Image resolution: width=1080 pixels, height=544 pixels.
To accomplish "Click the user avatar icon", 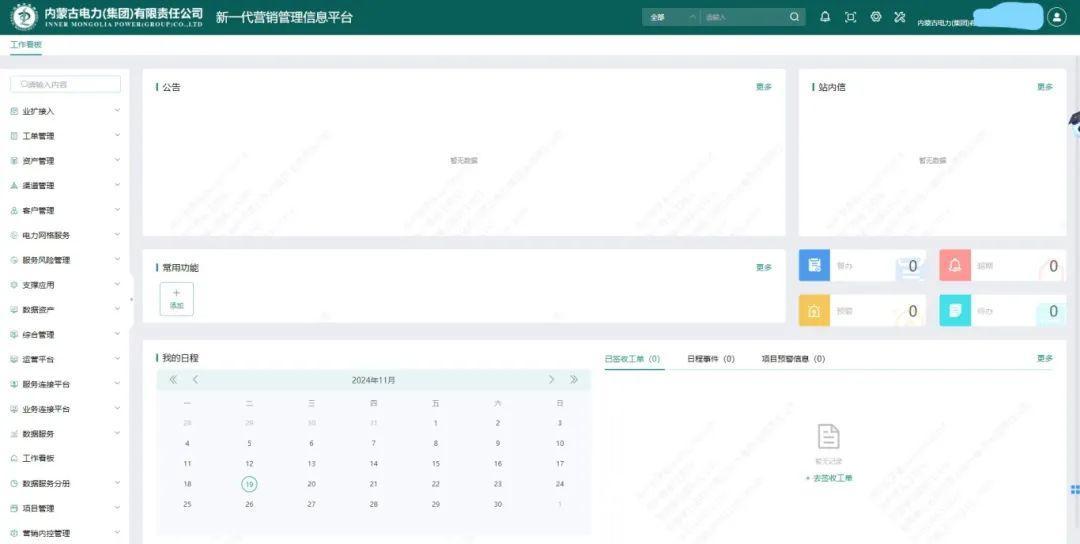I will pos(1057,17).
